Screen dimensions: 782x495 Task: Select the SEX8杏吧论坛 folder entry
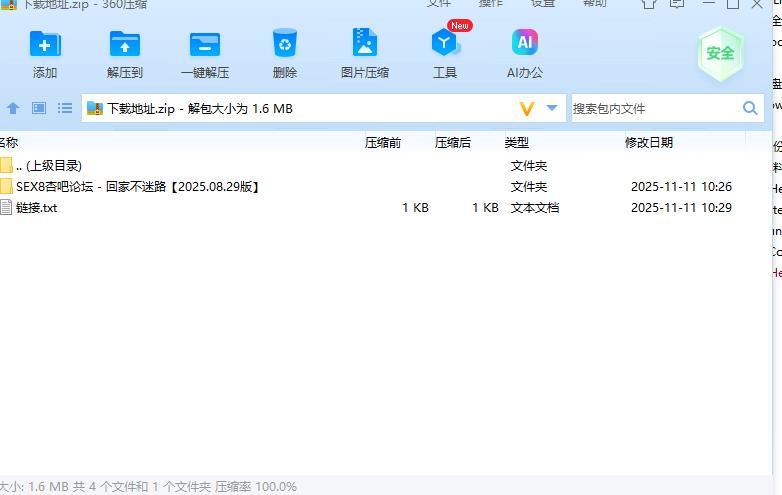tap(137, 187)
